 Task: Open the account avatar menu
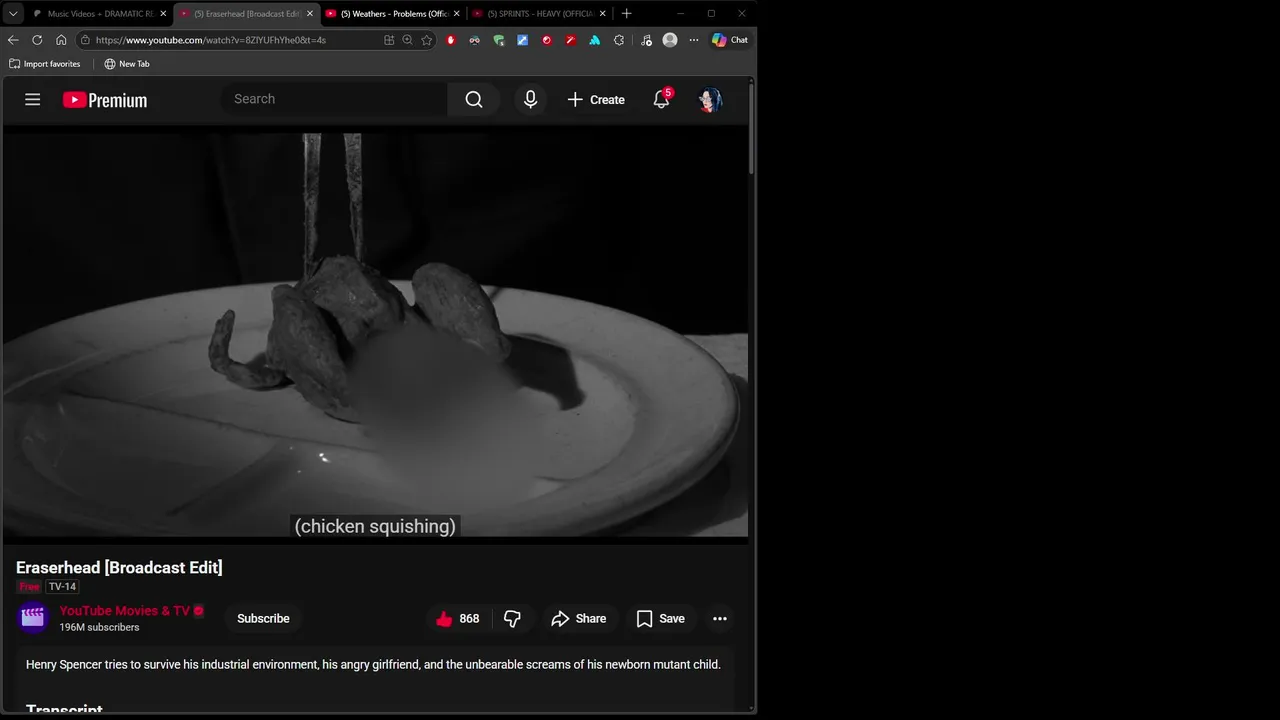[x=710, y=99]
